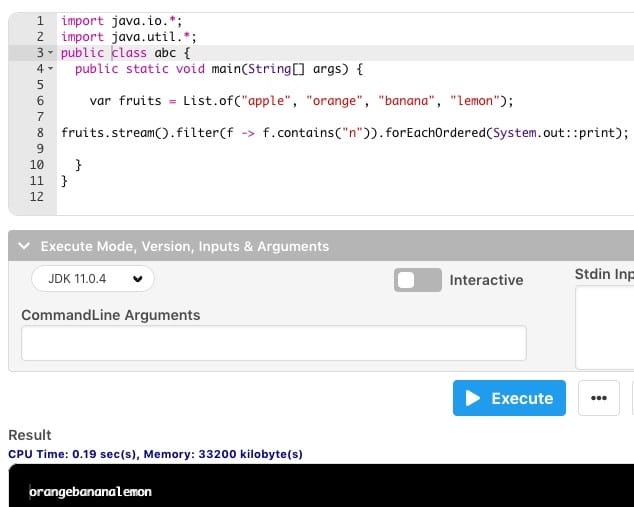Click empty line 12 in the editor
Screen dimensions: 634x507
pos(300,197)
